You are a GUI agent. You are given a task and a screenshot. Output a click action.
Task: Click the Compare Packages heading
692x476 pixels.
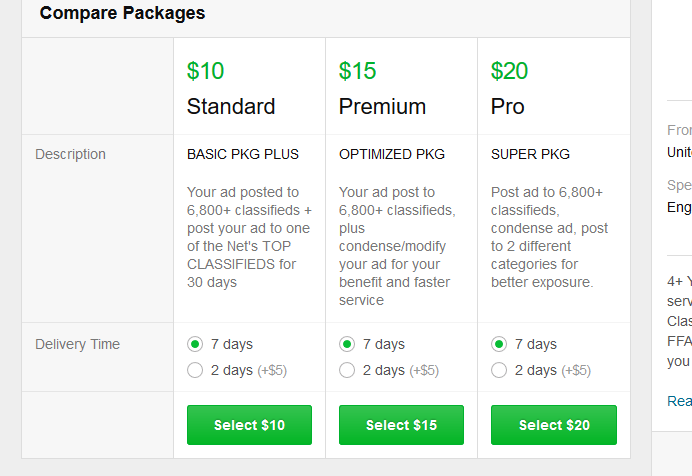[122, 14]
